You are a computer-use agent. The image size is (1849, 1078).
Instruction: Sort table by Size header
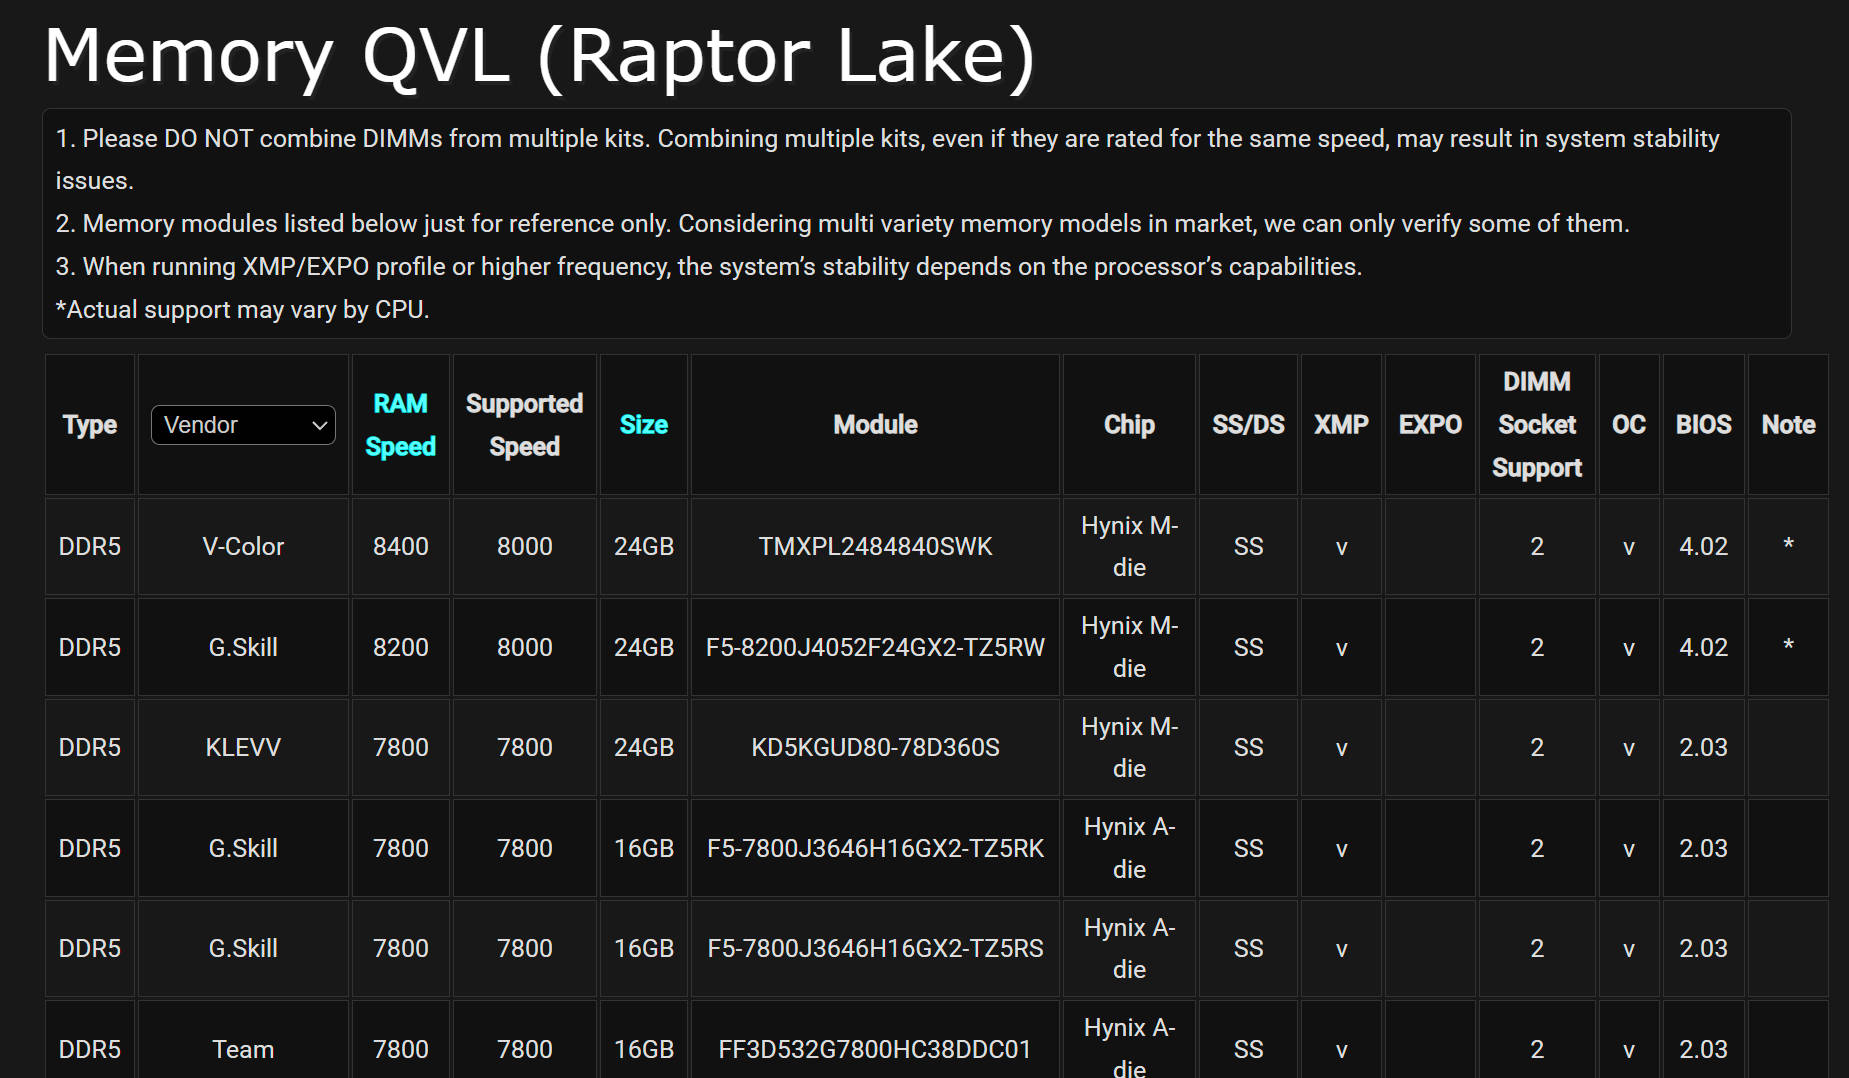[644, 425]
